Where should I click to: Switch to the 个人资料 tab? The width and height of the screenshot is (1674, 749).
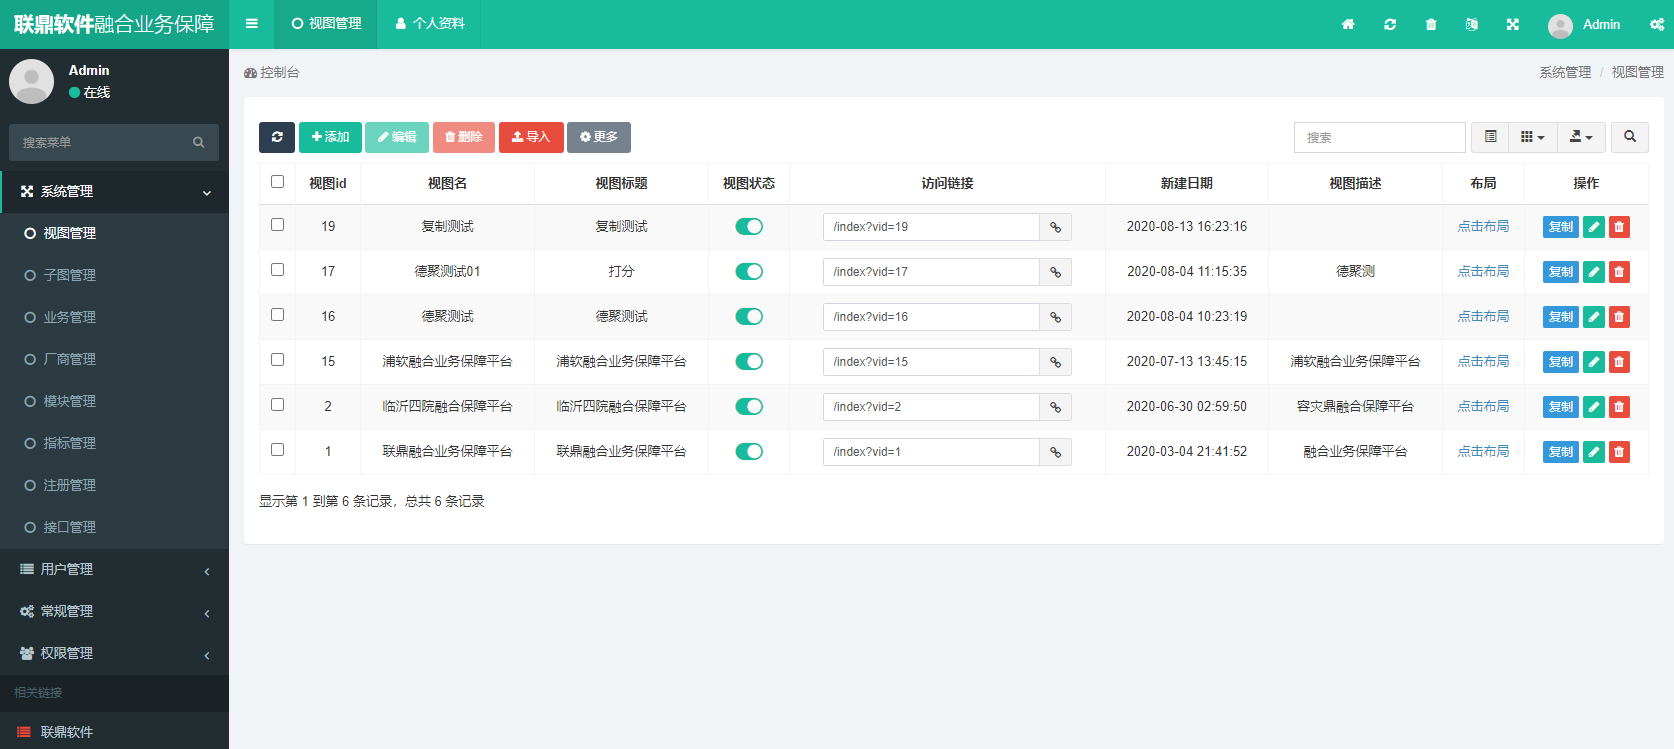pyautogui.click(x=430, y=24)
